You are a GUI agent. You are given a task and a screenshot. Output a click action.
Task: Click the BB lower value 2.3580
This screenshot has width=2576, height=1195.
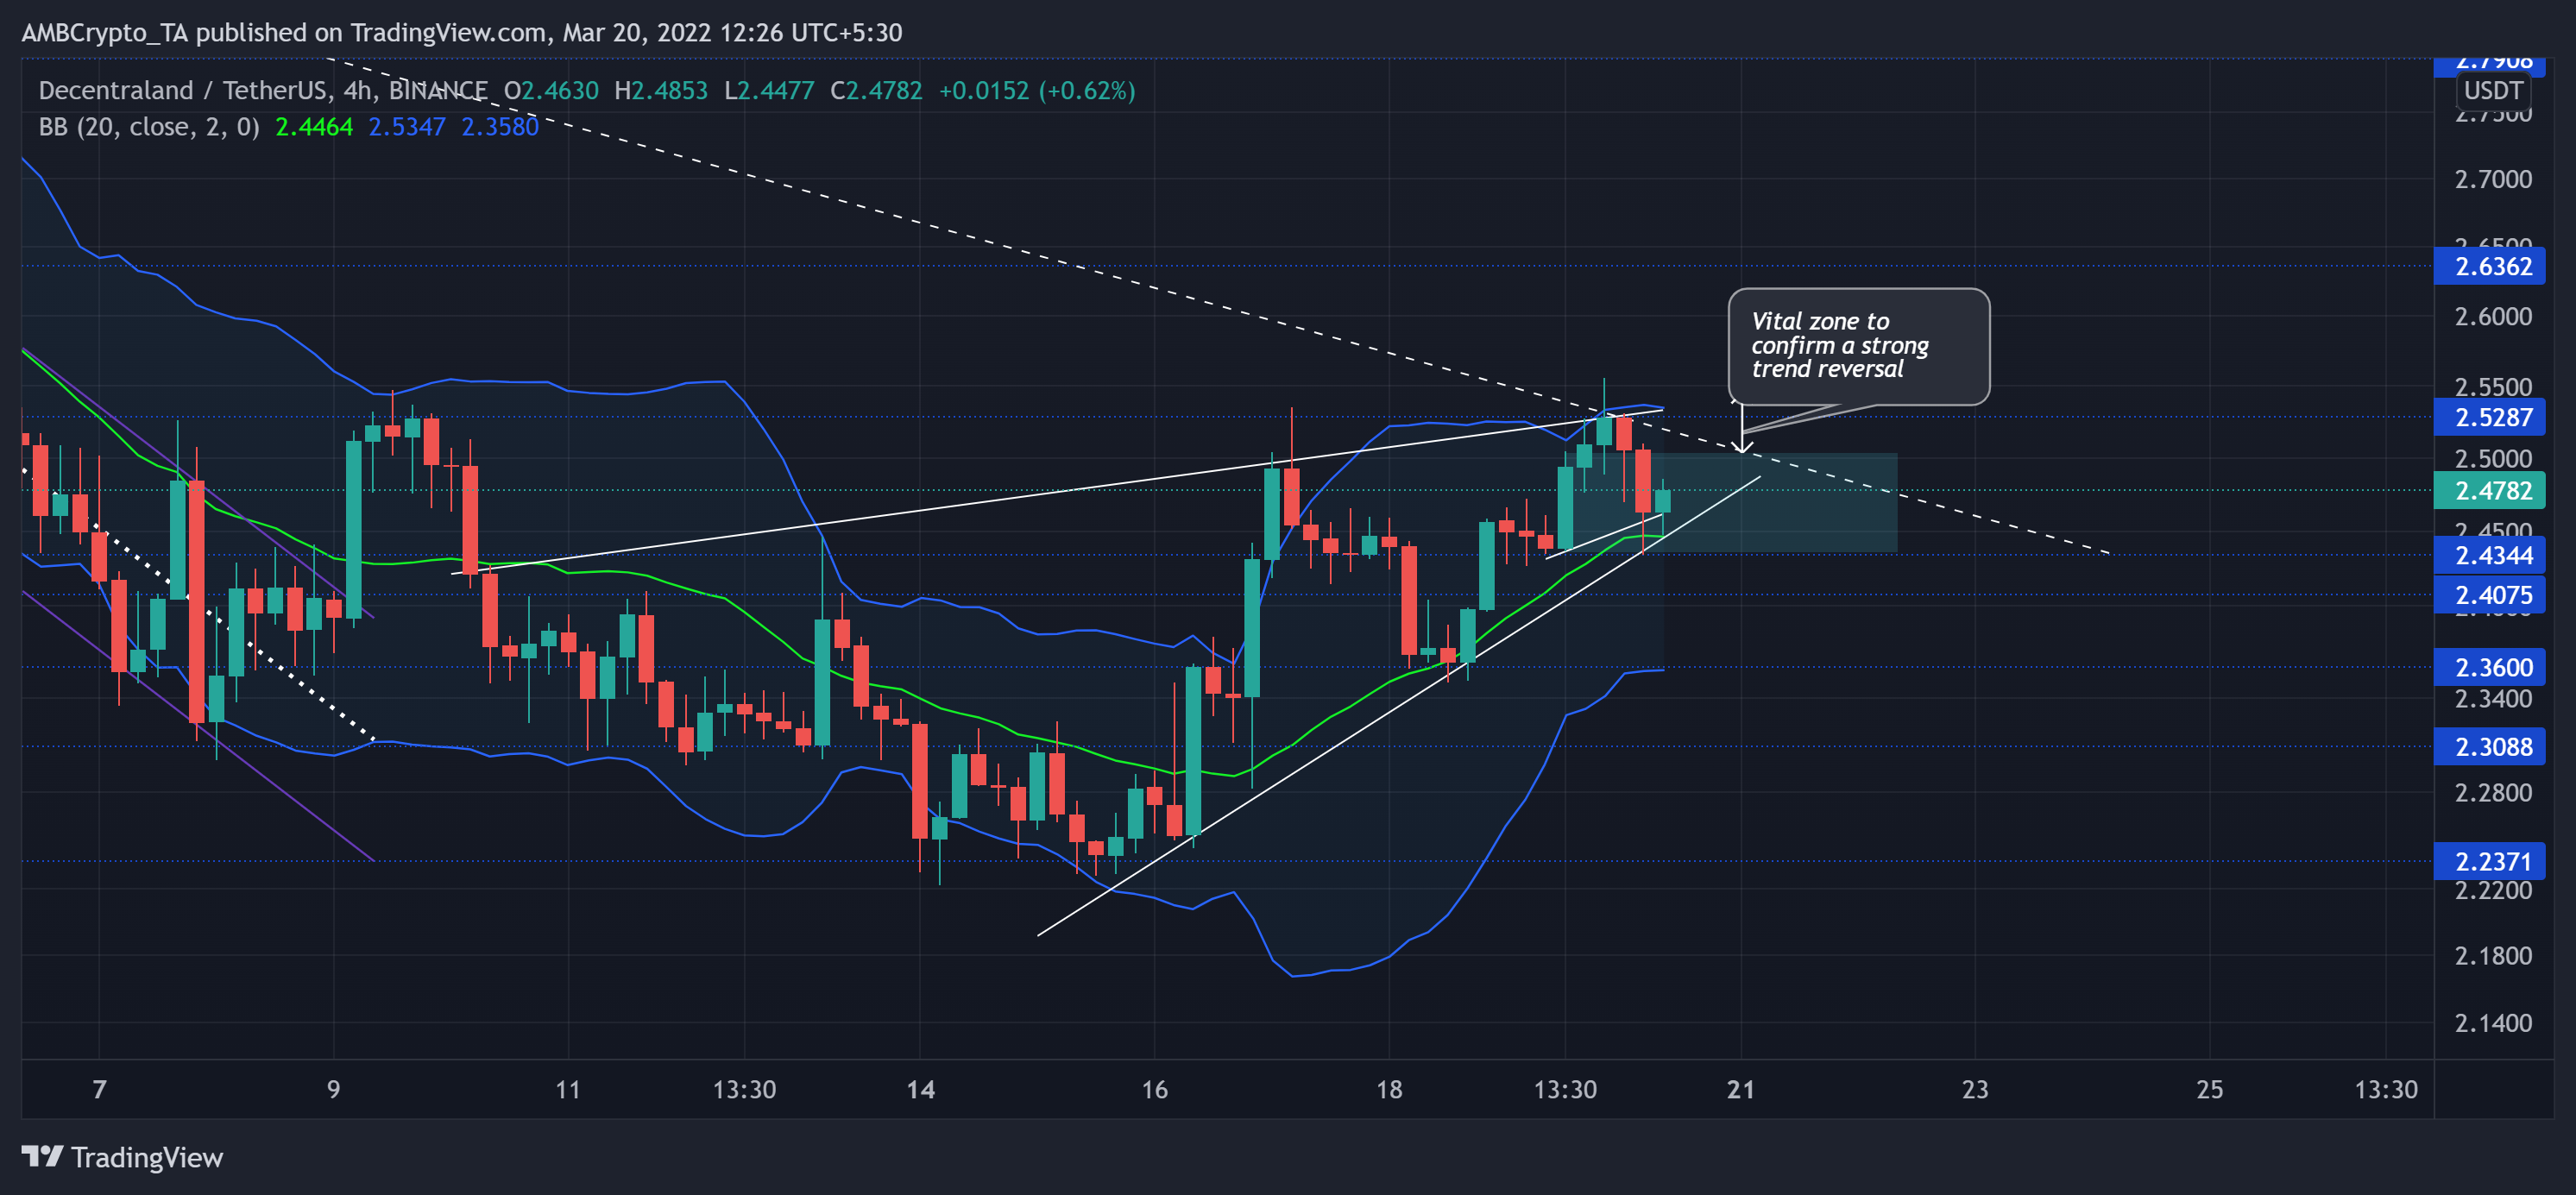click(499, 127)
